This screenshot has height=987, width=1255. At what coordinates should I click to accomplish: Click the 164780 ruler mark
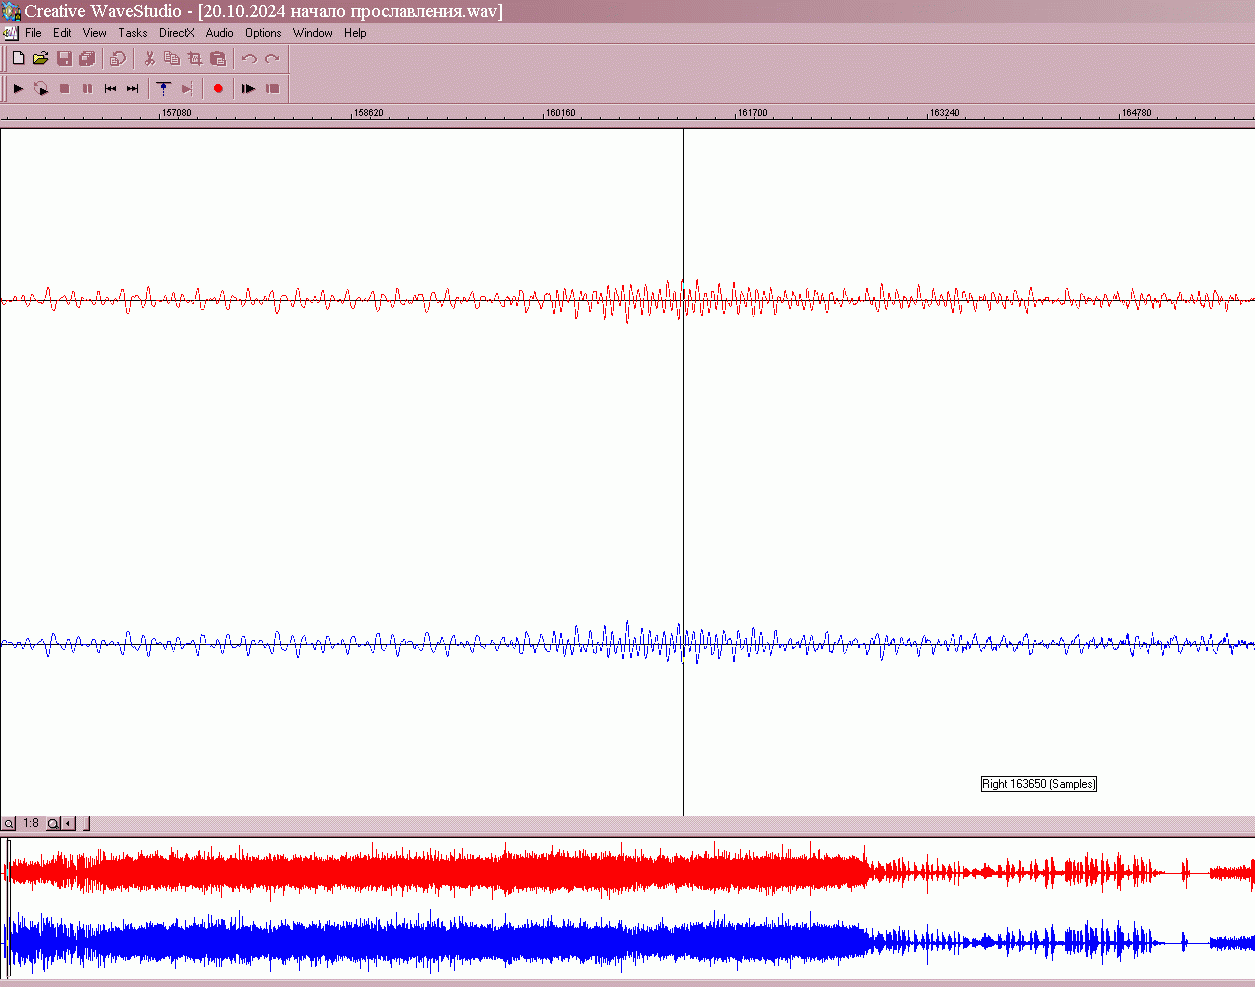[1136, 113]
